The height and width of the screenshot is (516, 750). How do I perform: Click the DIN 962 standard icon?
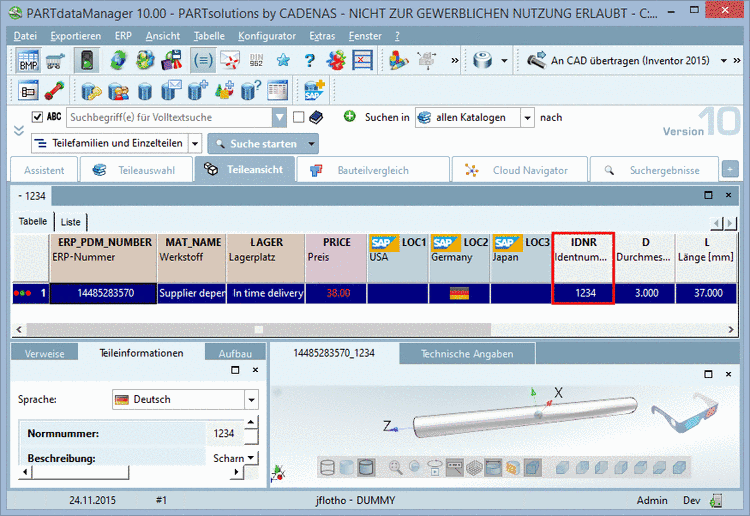point(256,61)
